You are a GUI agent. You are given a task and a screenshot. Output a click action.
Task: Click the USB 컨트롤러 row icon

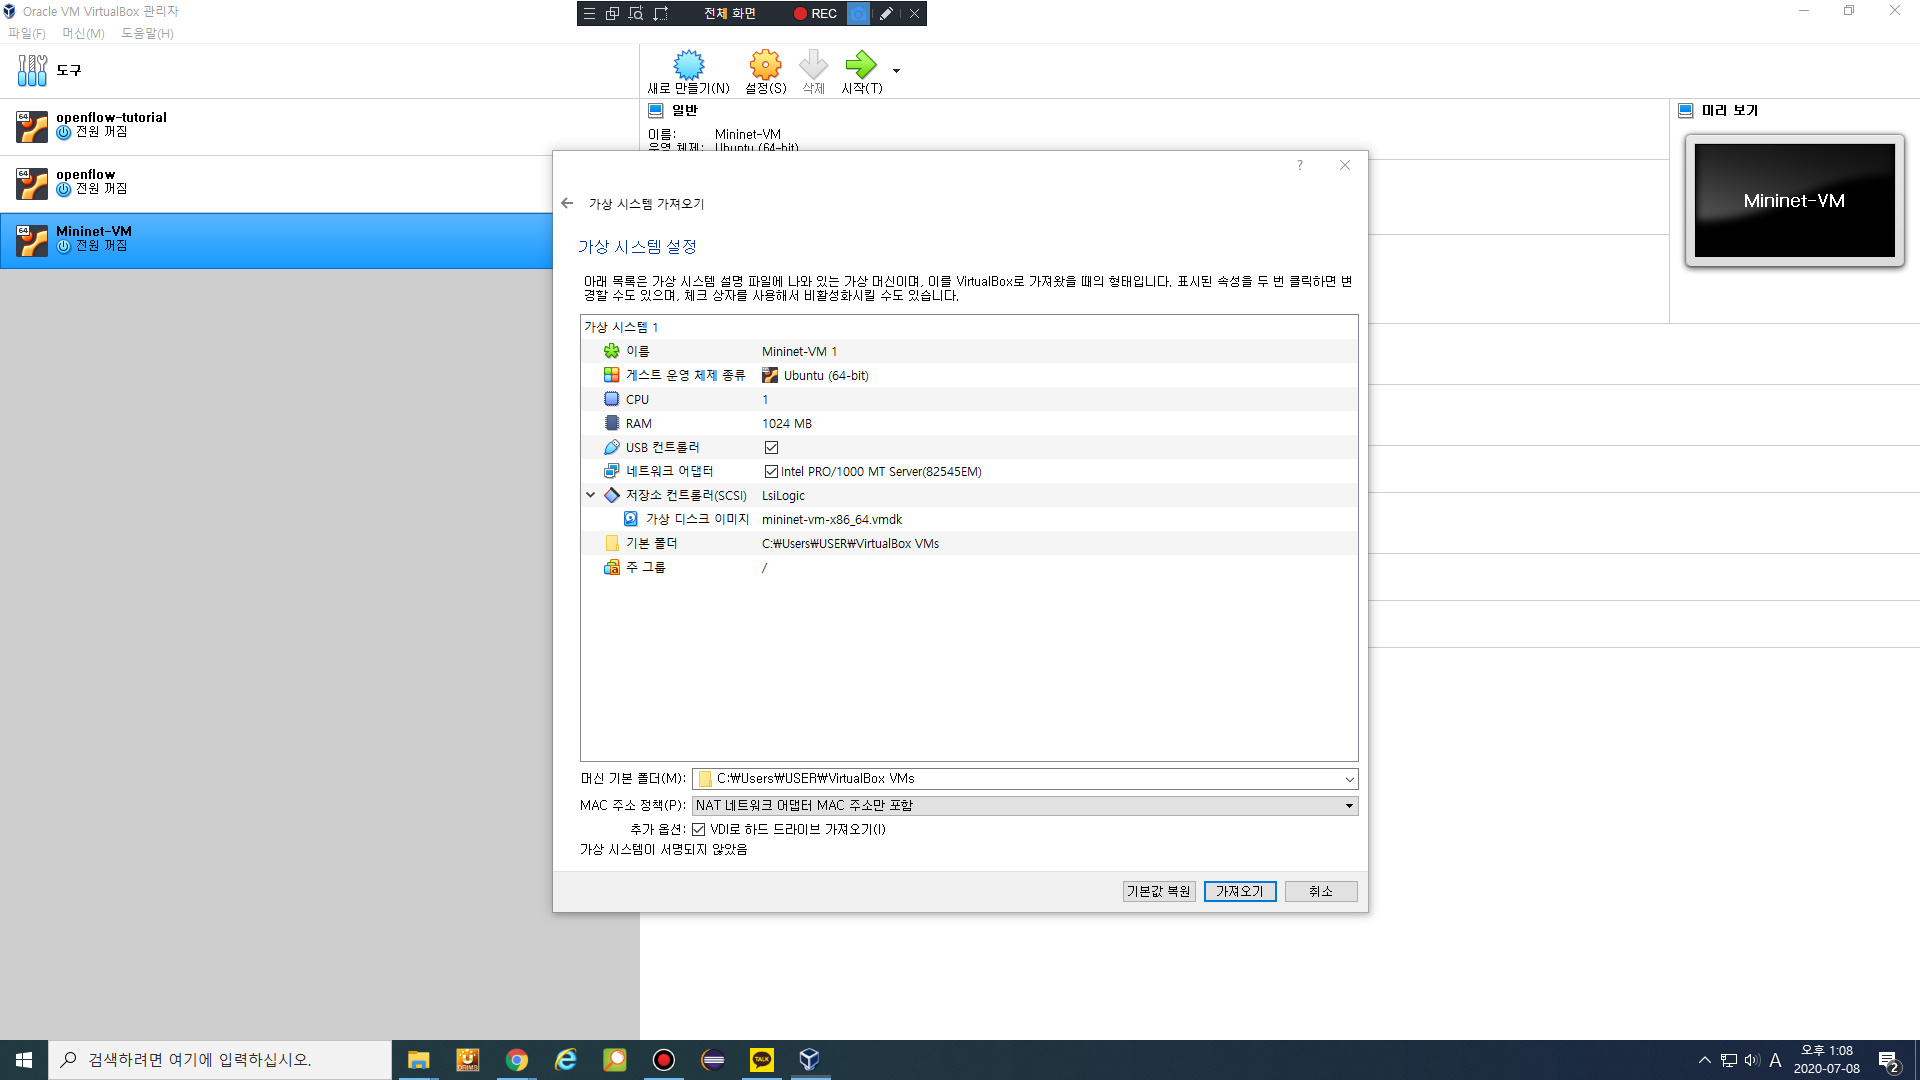click(611, 447)
